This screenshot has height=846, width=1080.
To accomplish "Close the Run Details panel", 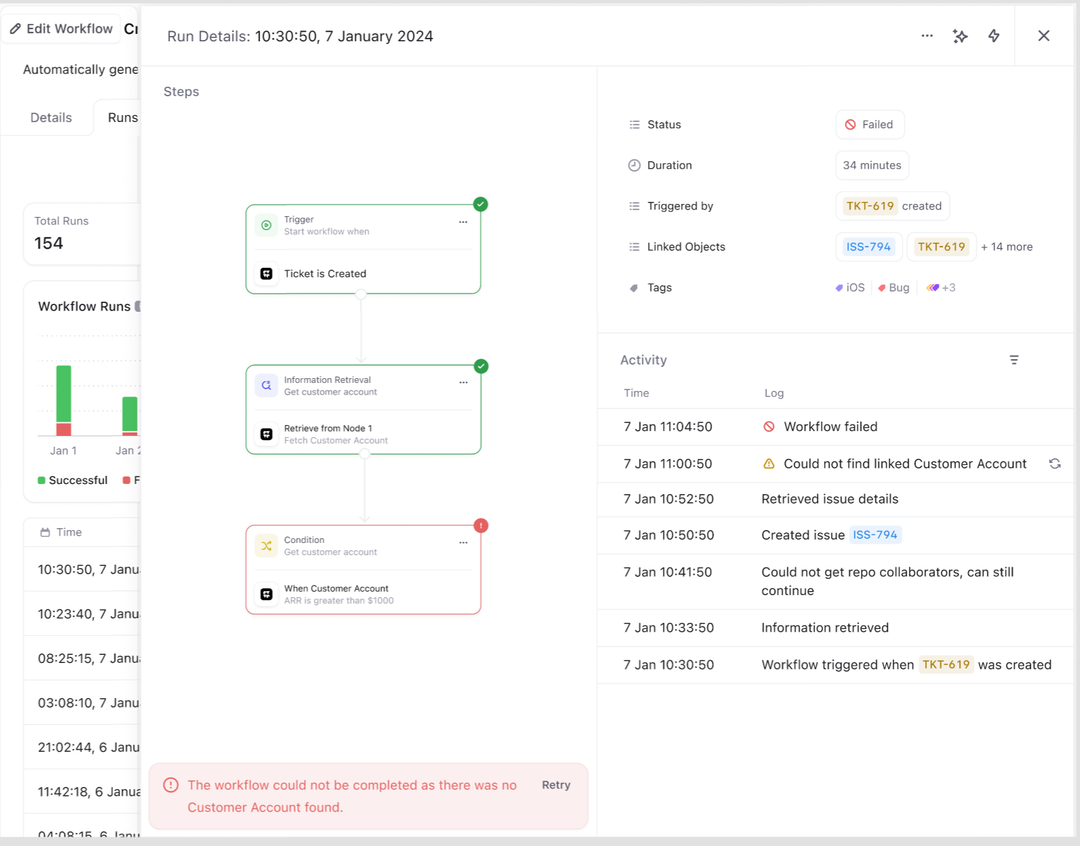I will (1043, 36).
